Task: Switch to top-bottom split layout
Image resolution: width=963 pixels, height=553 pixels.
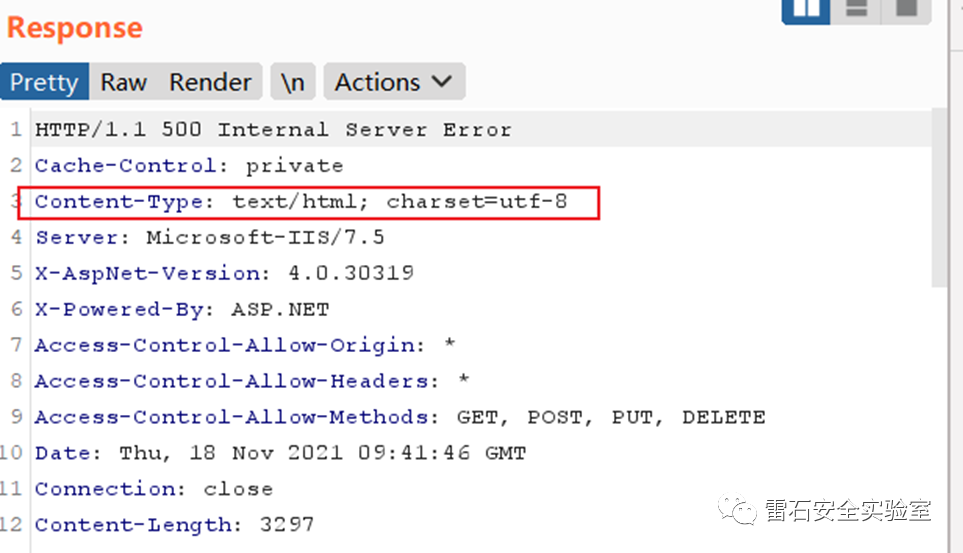Action: point(856,8)
